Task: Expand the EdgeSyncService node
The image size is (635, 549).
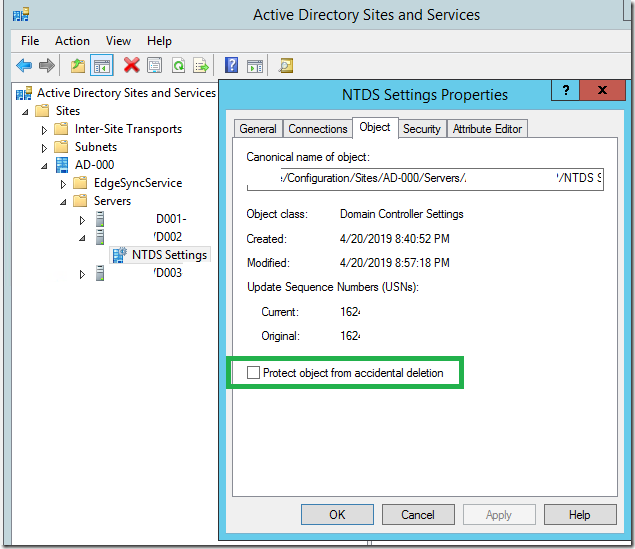Action: [x=63, y=184]
